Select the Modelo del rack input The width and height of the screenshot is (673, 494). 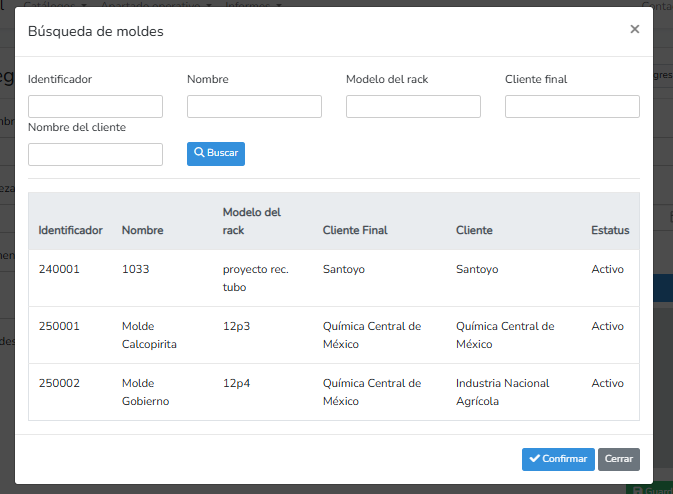coord(413,107)
